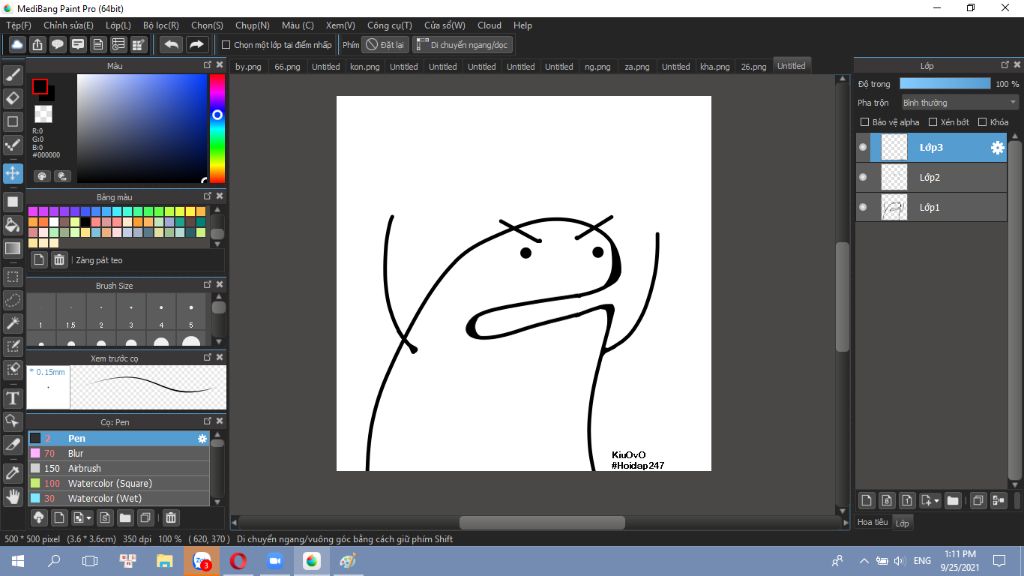1024x576 pixels.
Task: Enable 'Chọn một lớp tại điểm nhấp' checkbox
Action: (x=226, y=45)
